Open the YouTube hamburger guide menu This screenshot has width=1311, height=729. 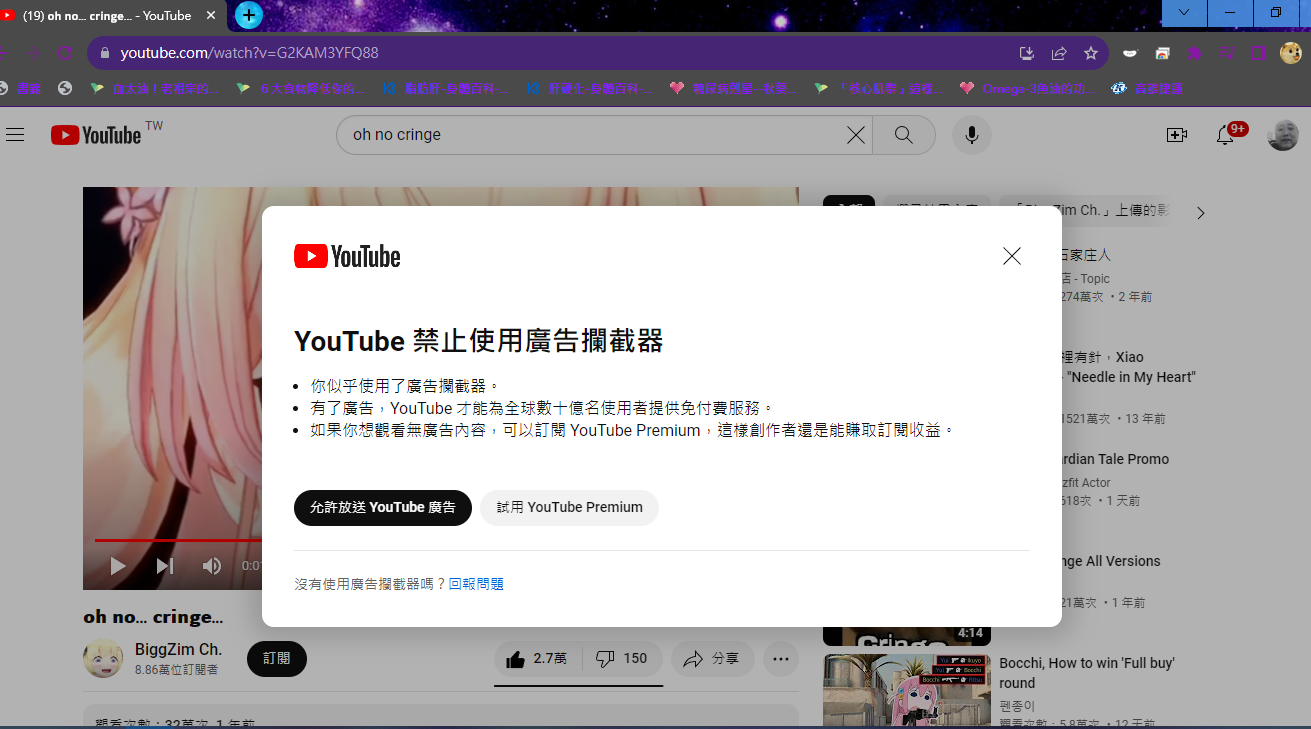click(15, 135)
